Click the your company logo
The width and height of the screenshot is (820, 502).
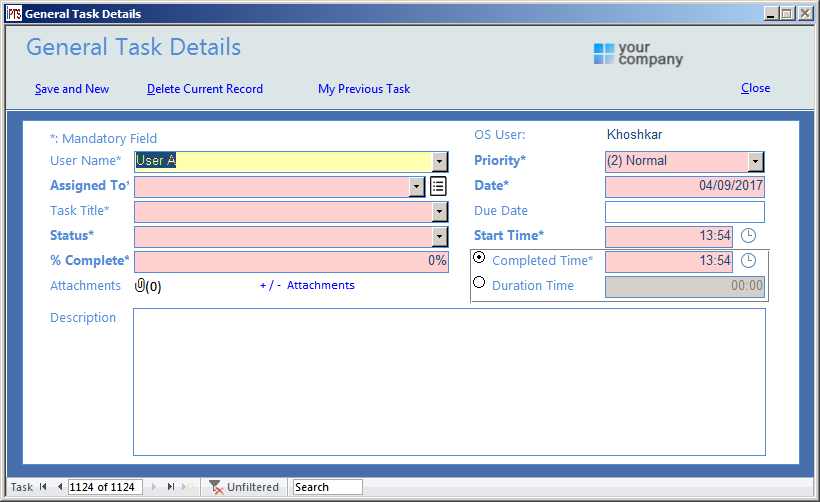click(x=639, y=54)
